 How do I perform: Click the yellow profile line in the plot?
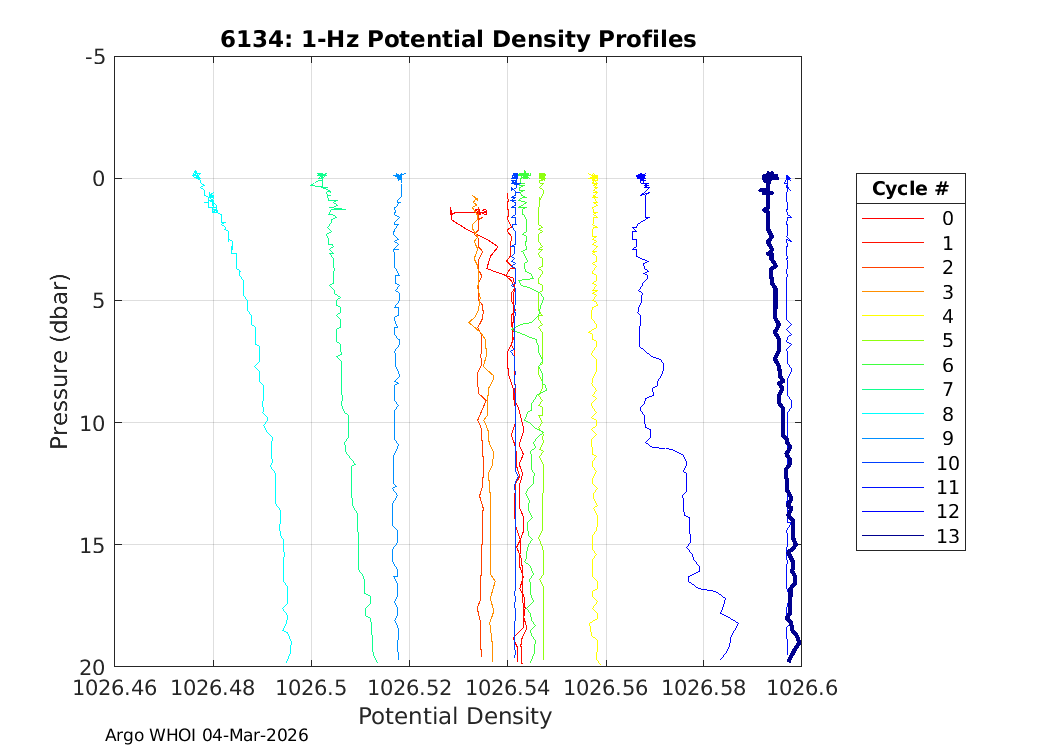pyautogui.click(x=594, y=400)
